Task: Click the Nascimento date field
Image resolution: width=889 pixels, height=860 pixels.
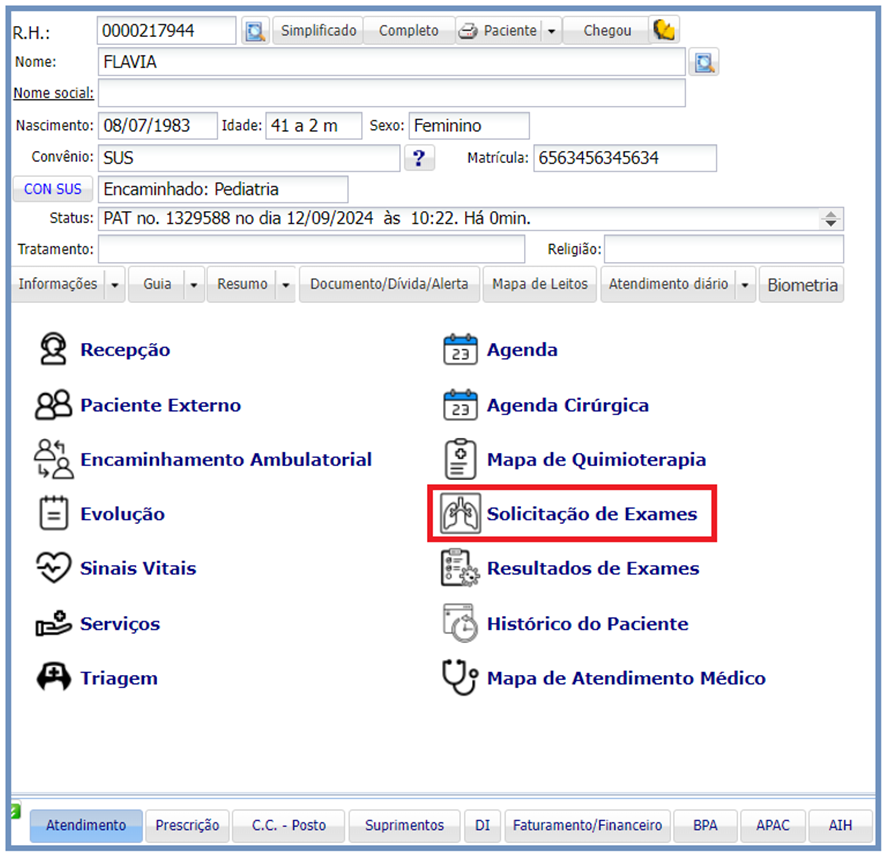Action: click(x=157, y=125)
